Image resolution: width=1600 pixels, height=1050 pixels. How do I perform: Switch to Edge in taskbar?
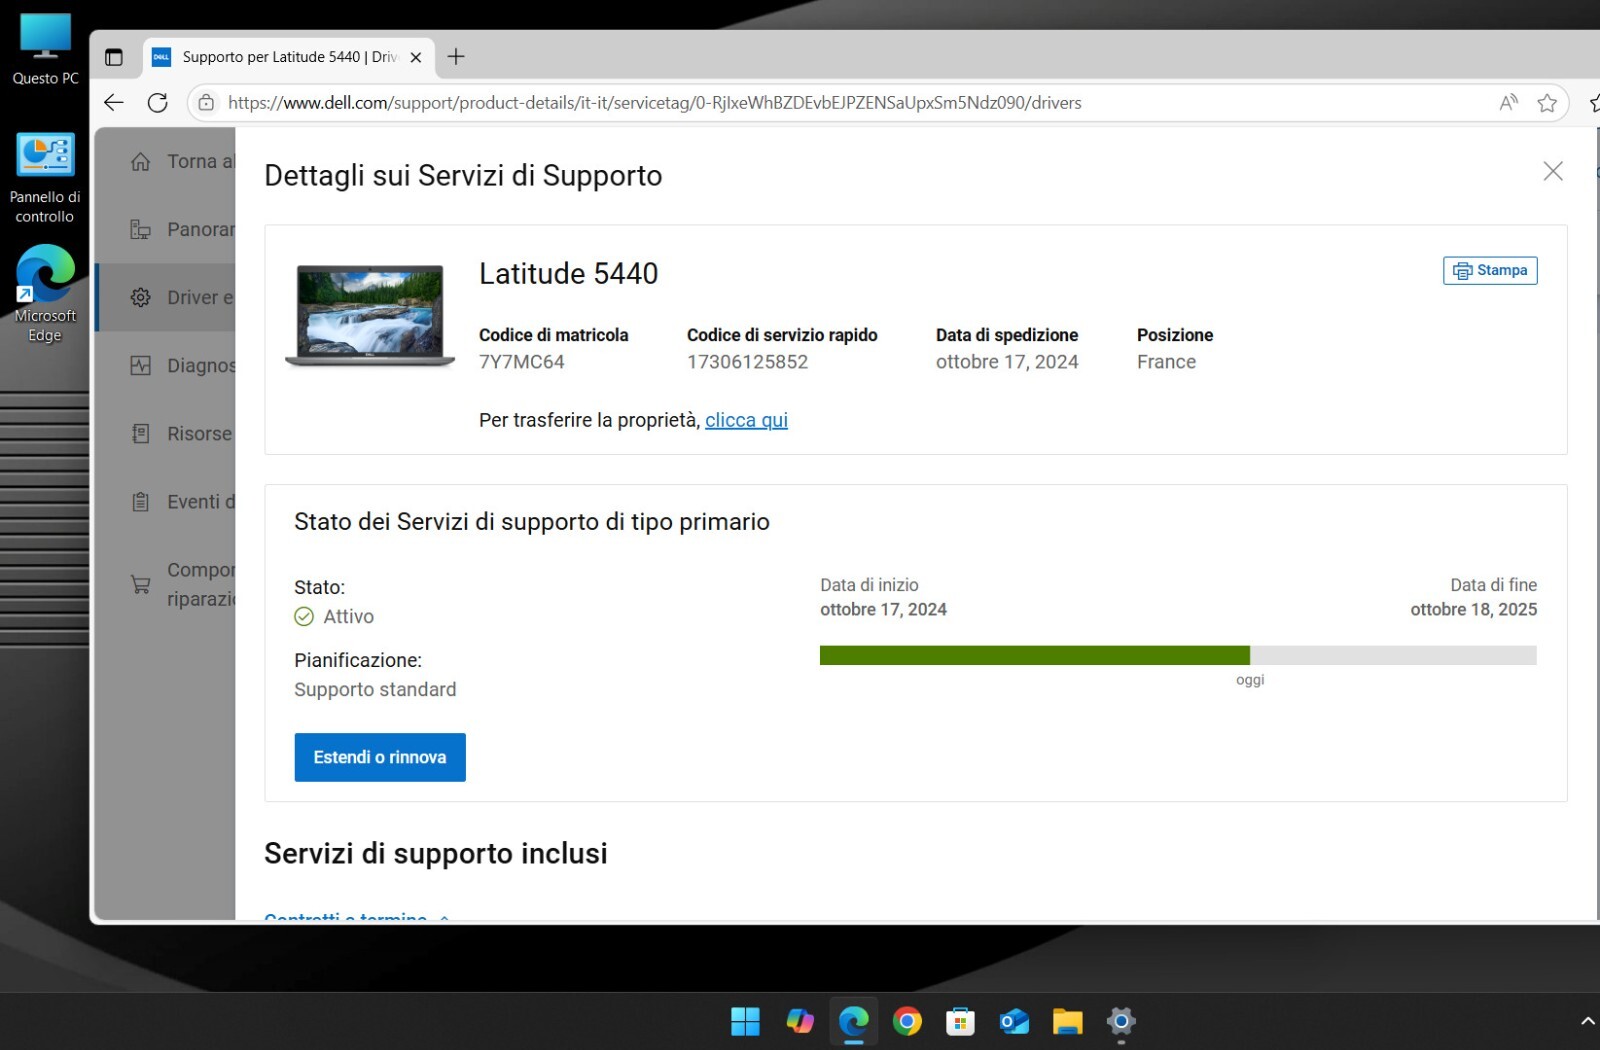(x=853, y=1021)
